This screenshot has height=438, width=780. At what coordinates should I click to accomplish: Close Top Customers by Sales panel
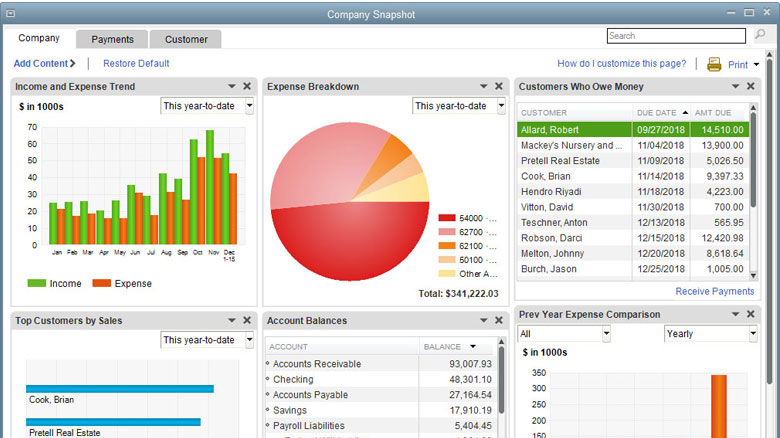pyautogui.click(x=247, y=320)
